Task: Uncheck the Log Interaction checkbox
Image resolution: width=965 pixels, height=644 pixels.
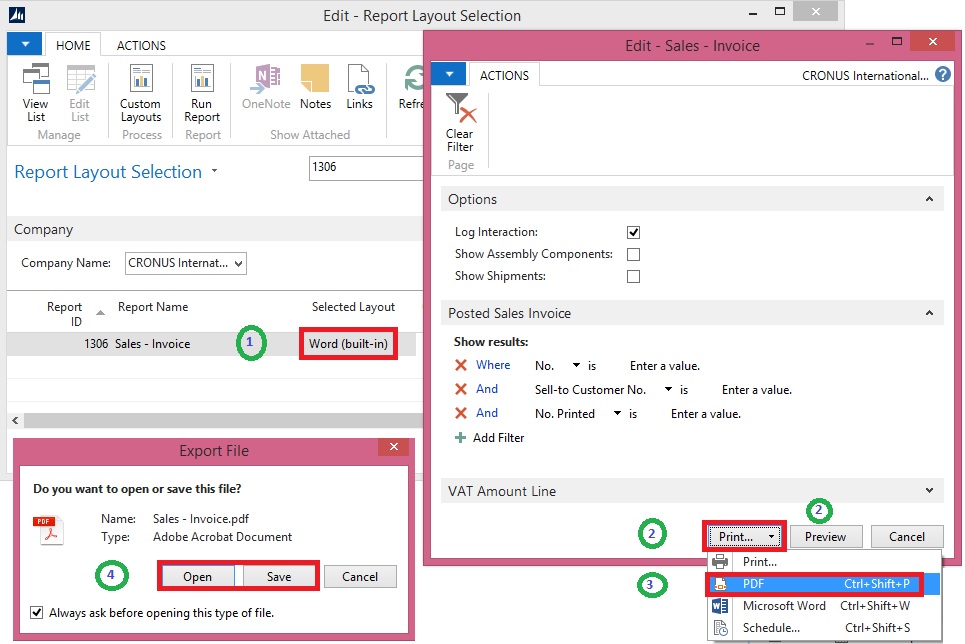Action: 633,232
